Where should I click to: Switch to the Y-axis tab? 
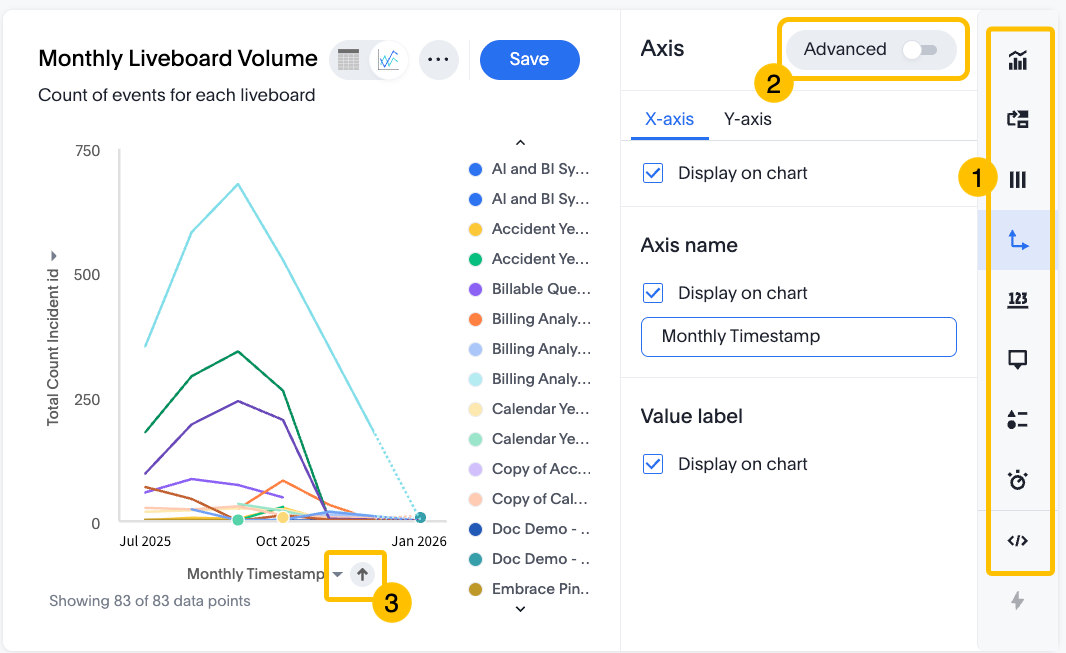747,117
